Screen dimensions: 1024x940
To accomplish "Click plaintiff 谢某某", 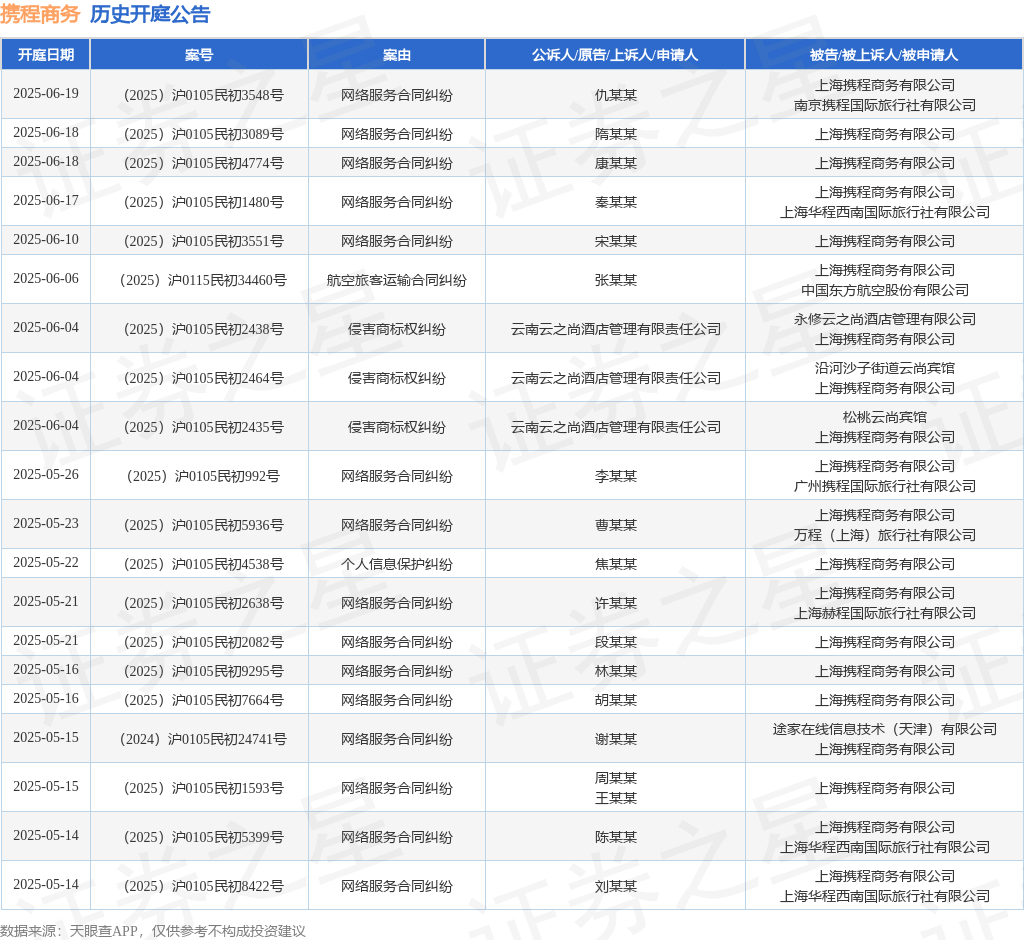I will click(616, 739).
